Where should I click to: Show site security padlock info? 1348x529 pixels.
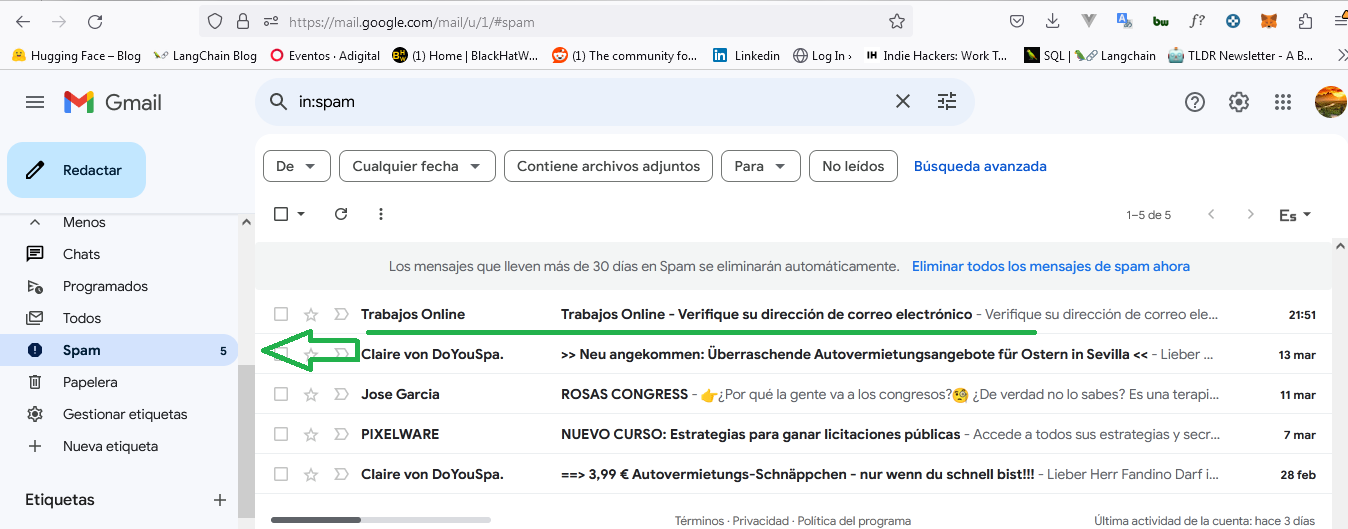[x=242, y=21]
